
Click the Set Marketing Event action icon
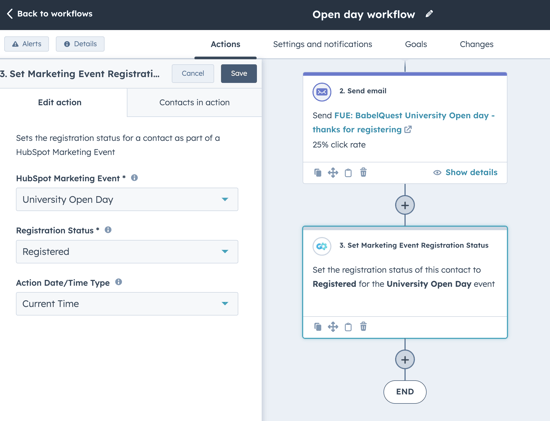click(x=322, y=246)
